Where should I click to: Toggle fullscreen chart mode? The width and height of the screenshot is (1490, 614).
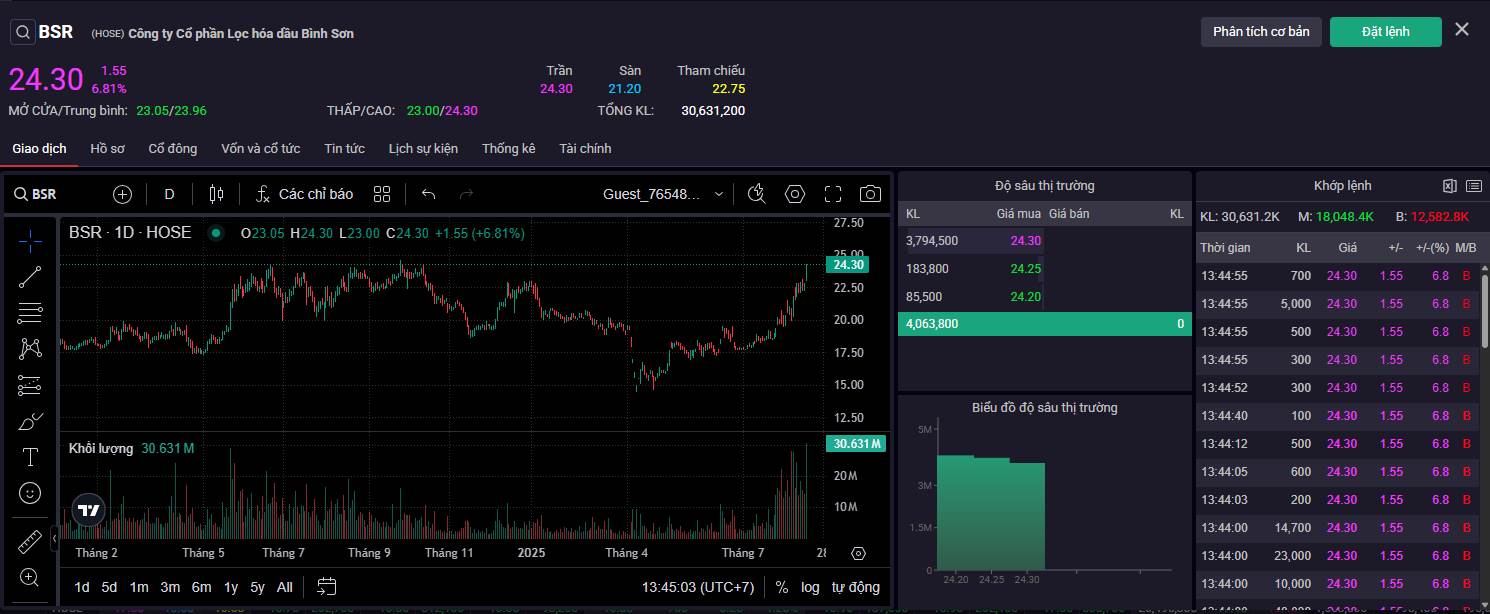click(x=833, y=194)
